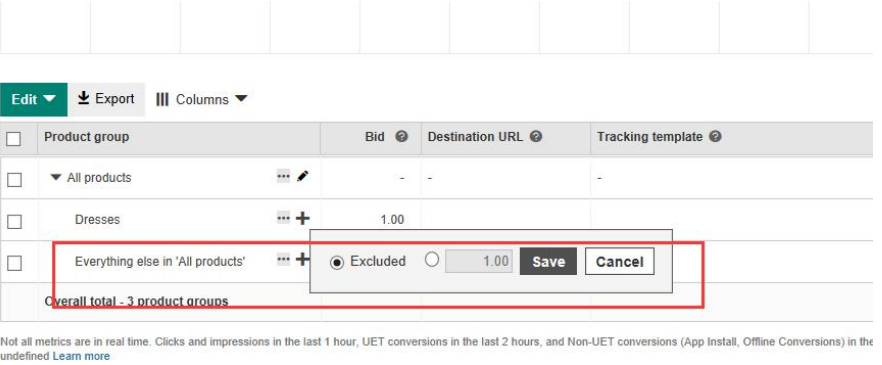Open the ellipsis menu beside All products
882x365 pixels.
[x=284, y=177]
